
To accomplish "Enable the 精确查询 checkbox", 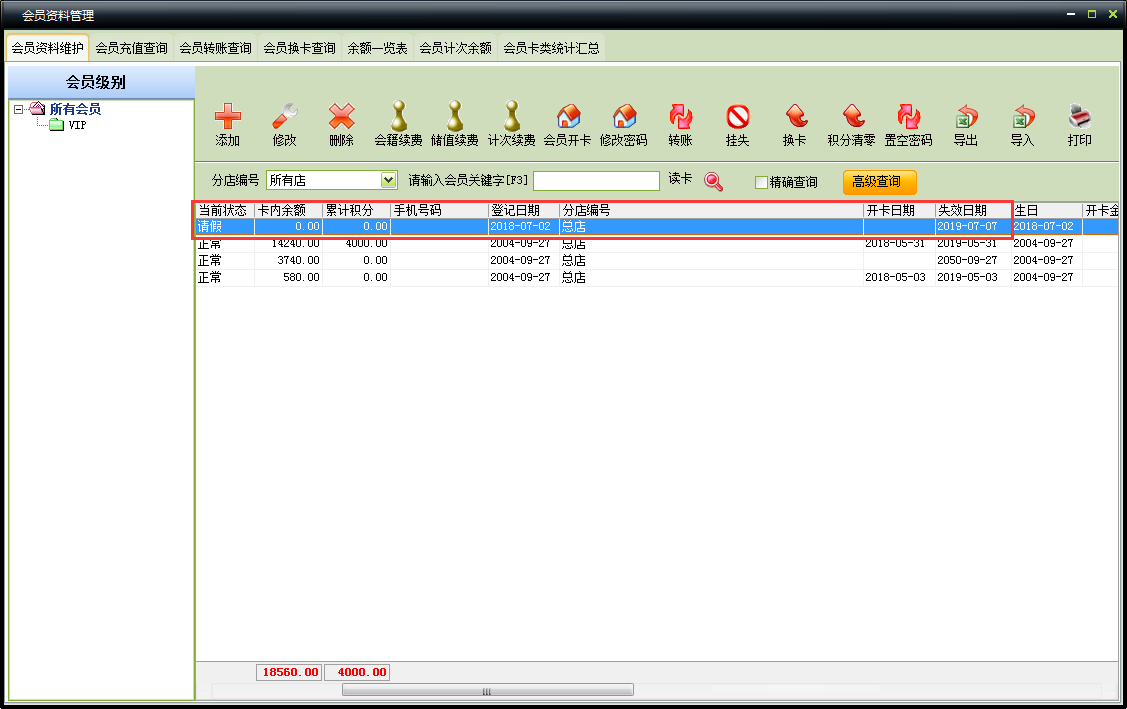I will [761, 182].
